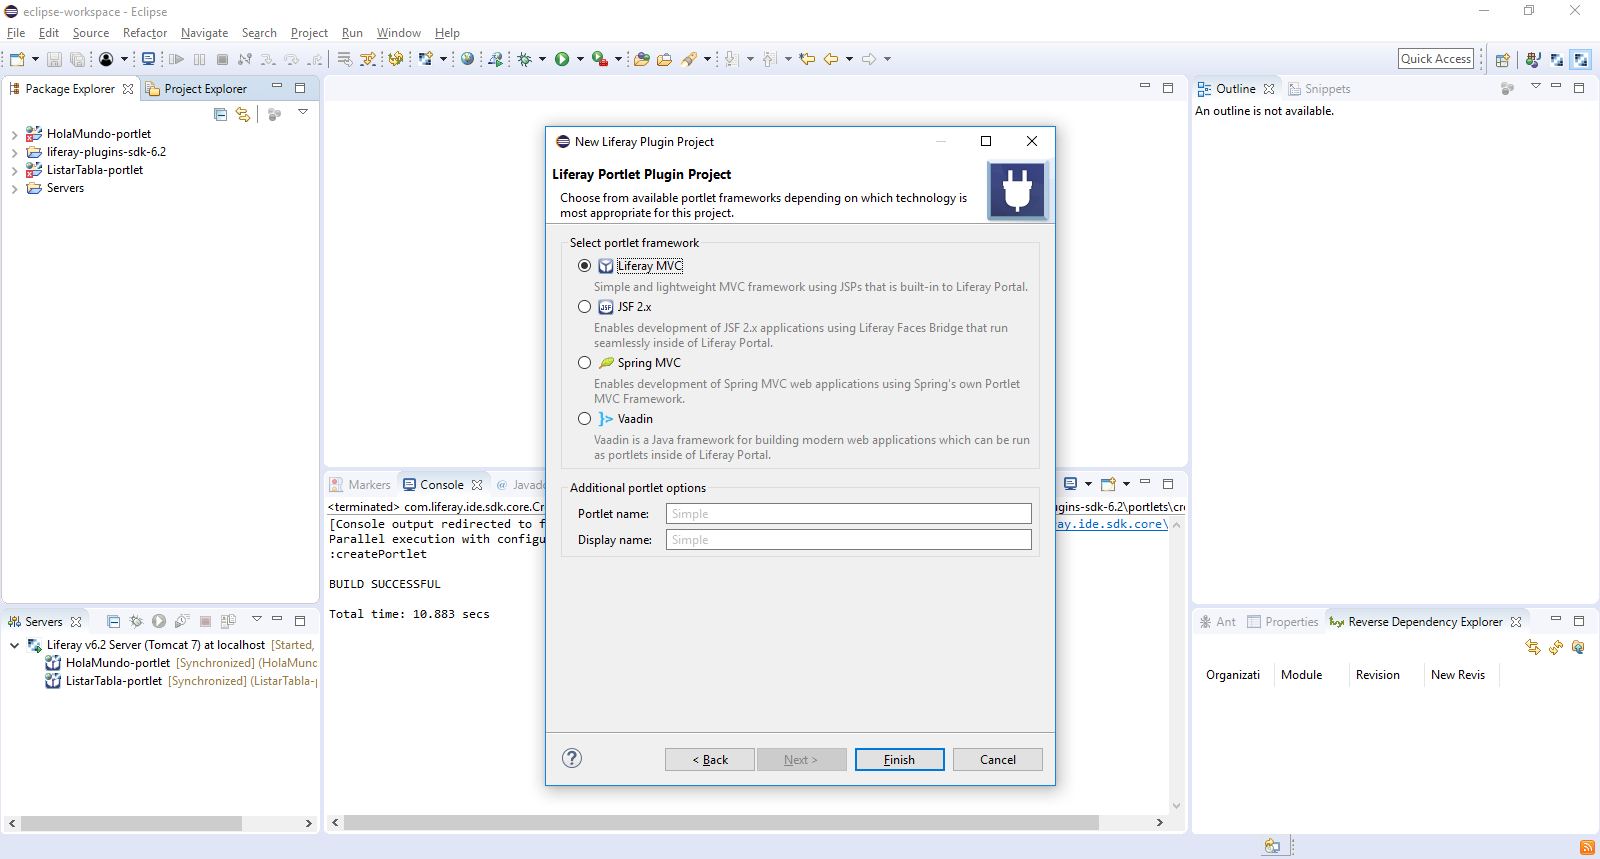The width and height of the screenshot is (1600, 859).
Task: Click the Module column header
Action: pos(1301,675)
